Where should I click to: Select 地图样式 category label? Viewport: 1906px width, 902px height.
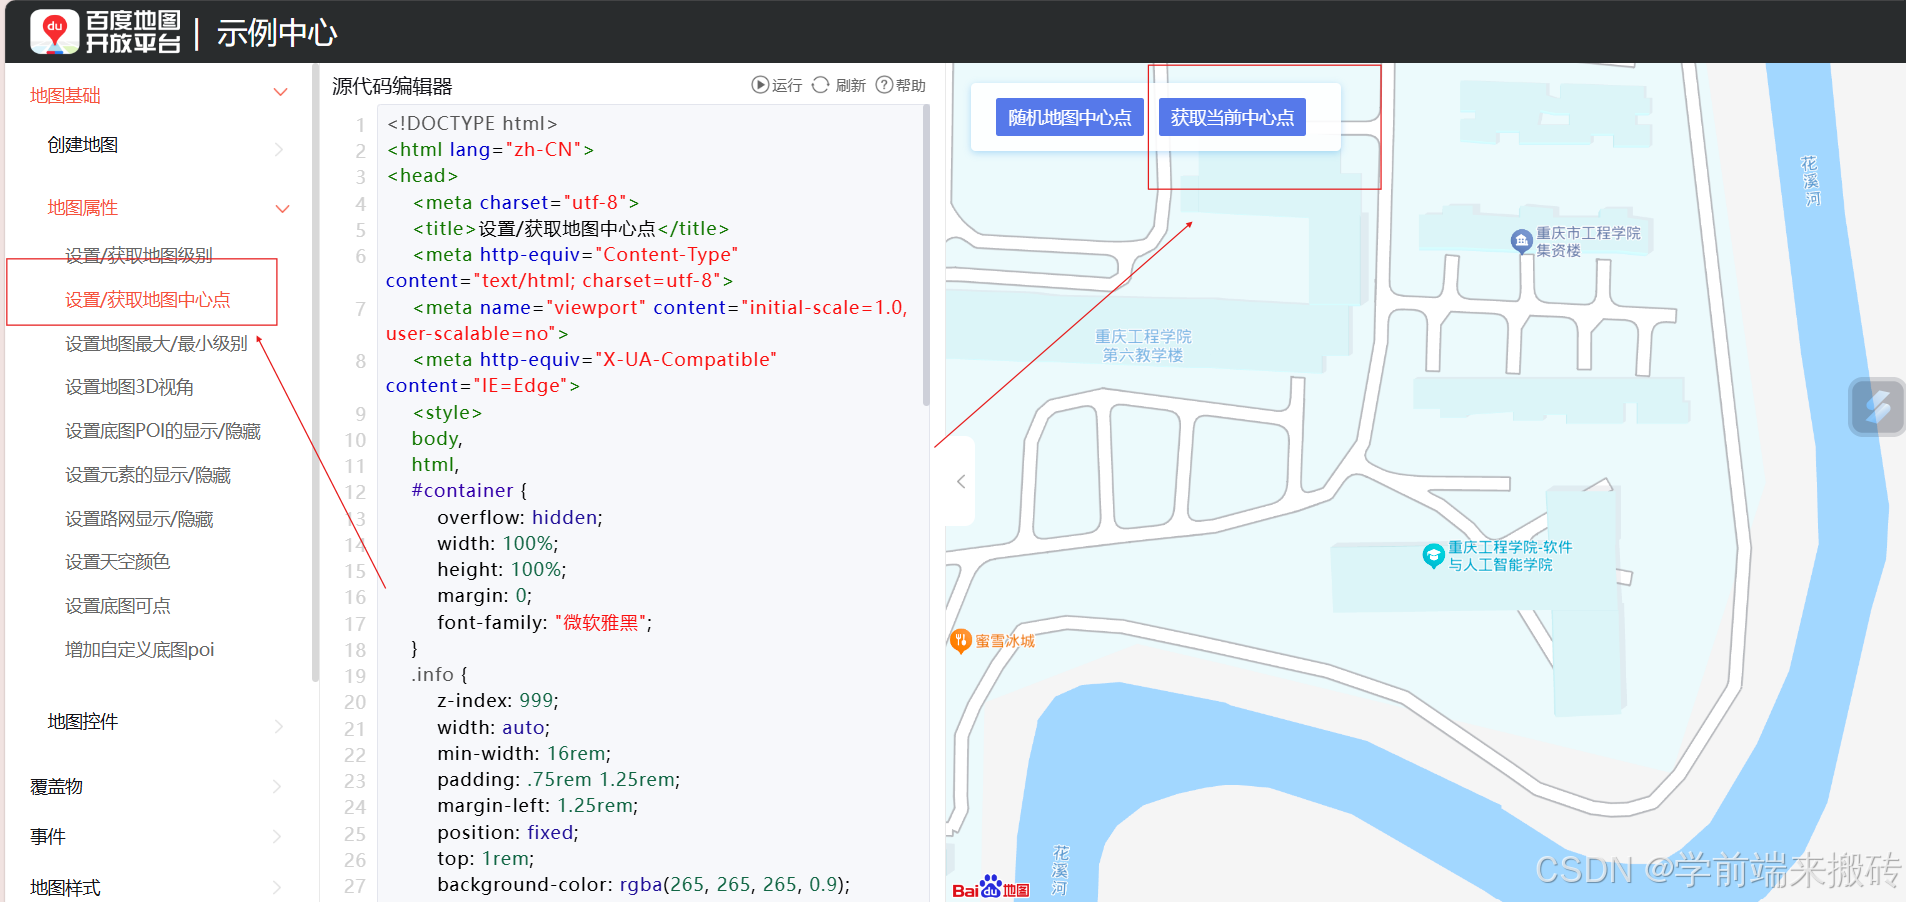click(65, 887)
